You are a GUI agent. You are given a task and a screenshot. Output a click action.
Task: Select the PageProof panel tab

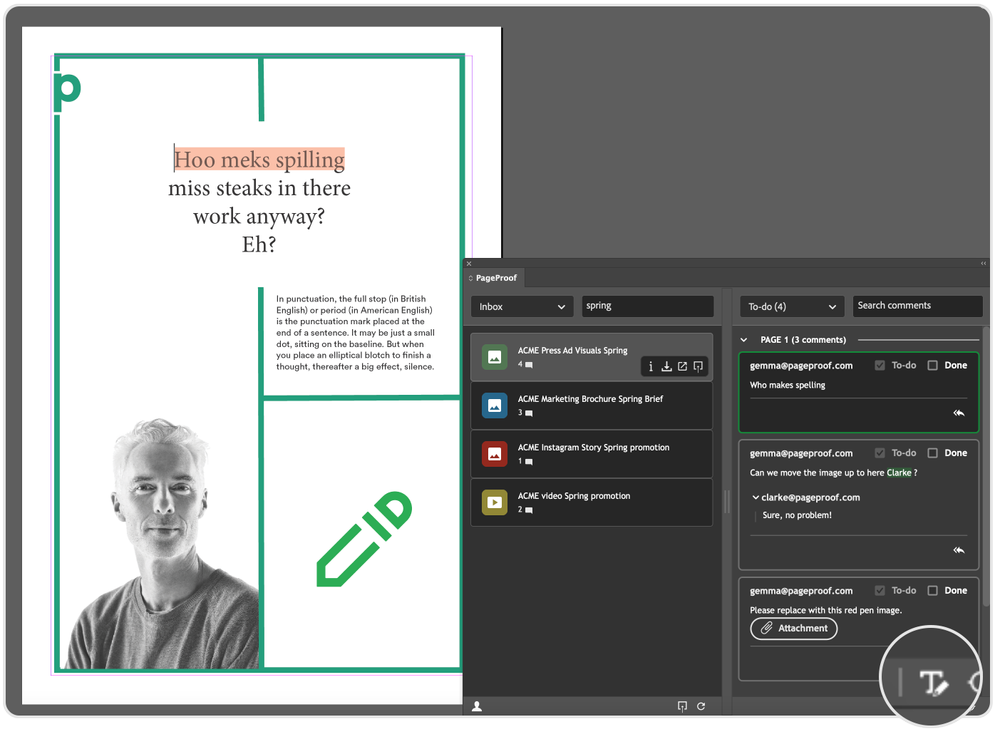492,278
